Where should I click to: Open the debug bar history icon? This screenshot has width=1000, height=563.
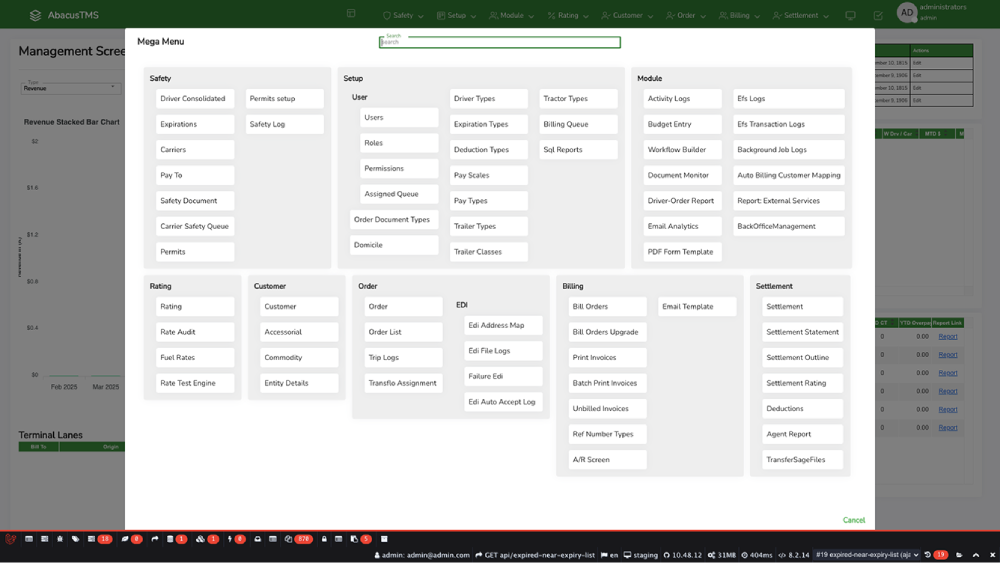coord(928,554)
